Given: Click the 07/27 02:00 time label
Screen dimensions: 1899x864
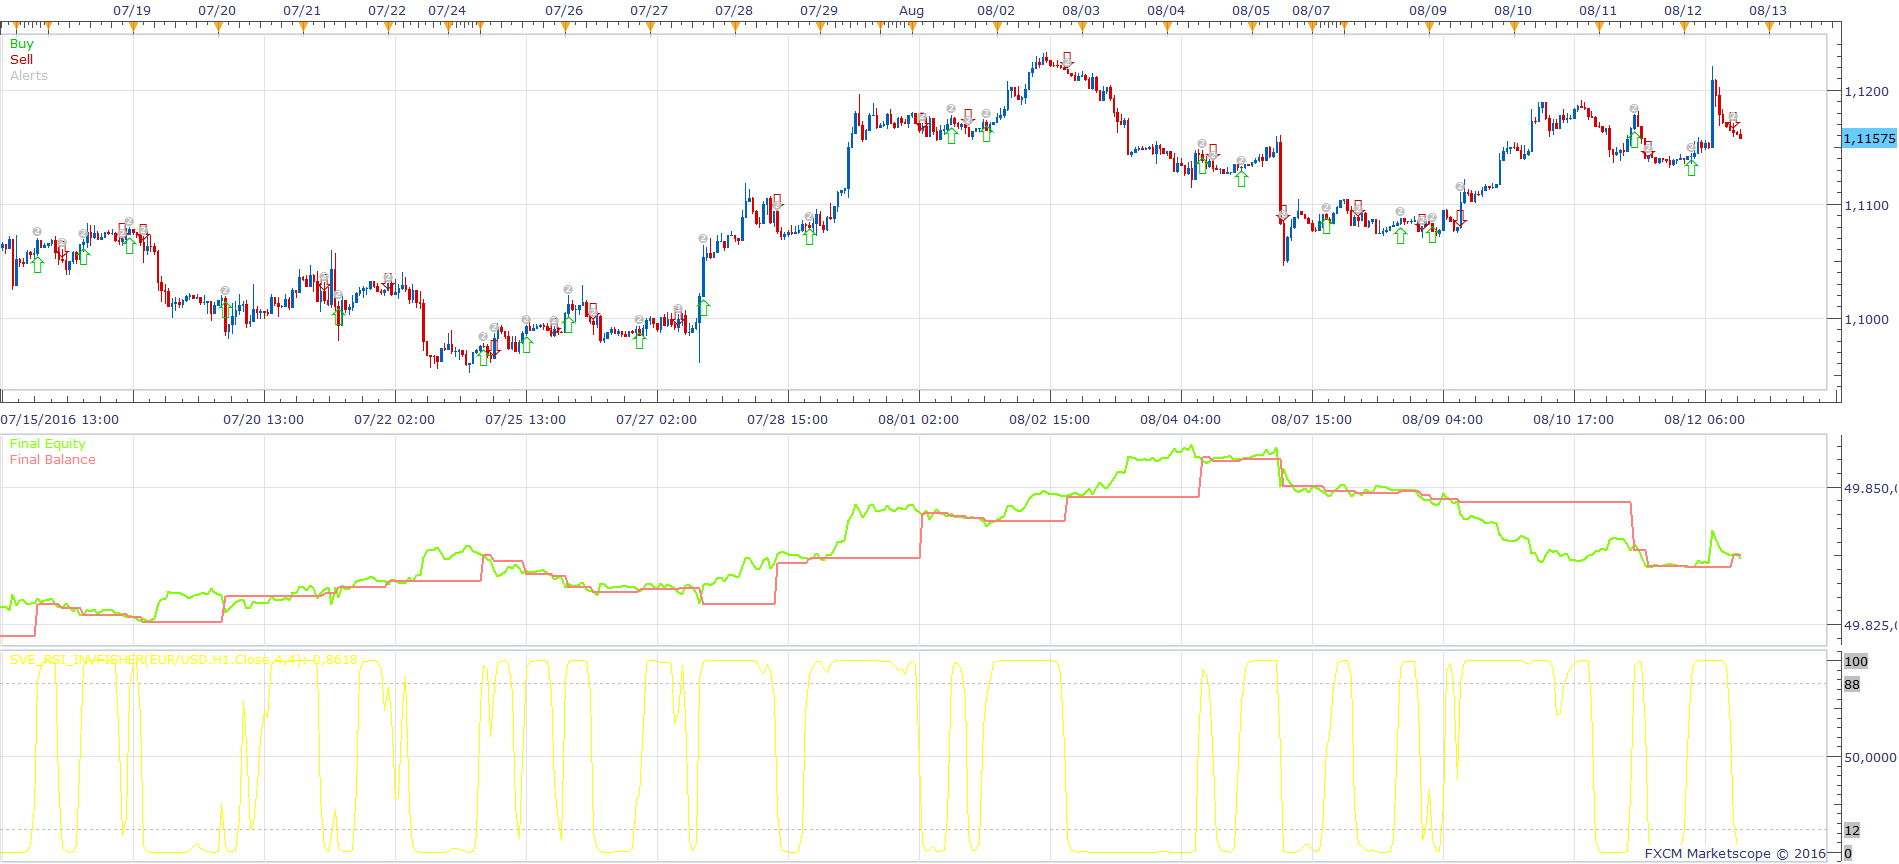Looking at the screenshot, I should coord(656,420).
